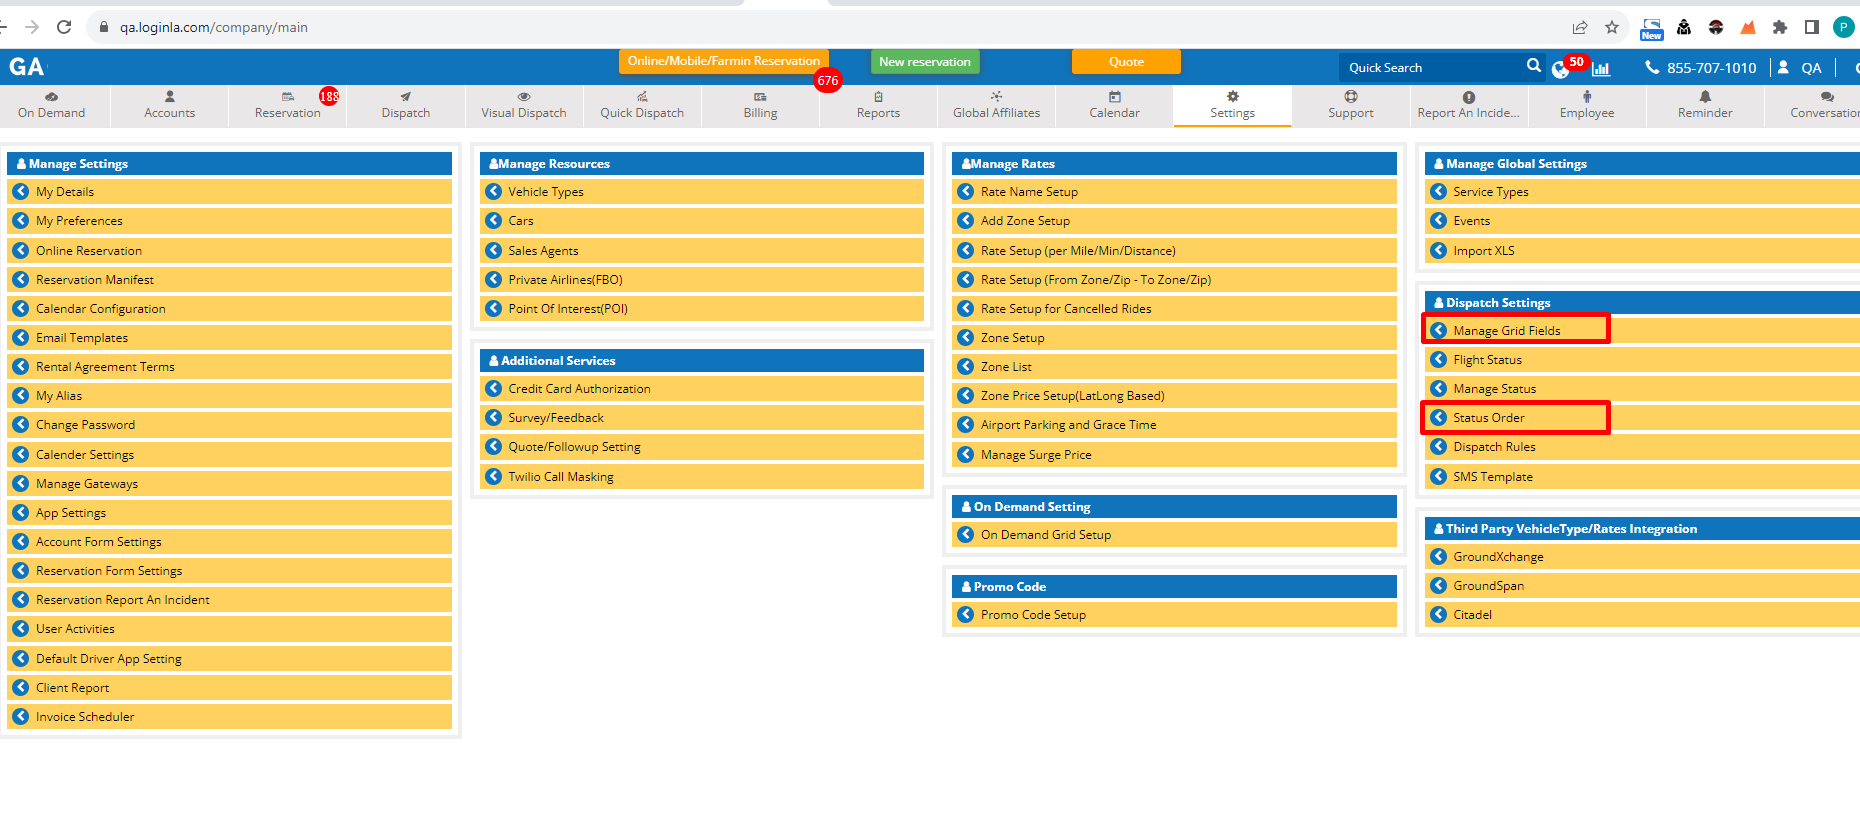Click the QA user profile icon
The height and width of the screenshot is (814, 1860).
(x=1783, y=68)
